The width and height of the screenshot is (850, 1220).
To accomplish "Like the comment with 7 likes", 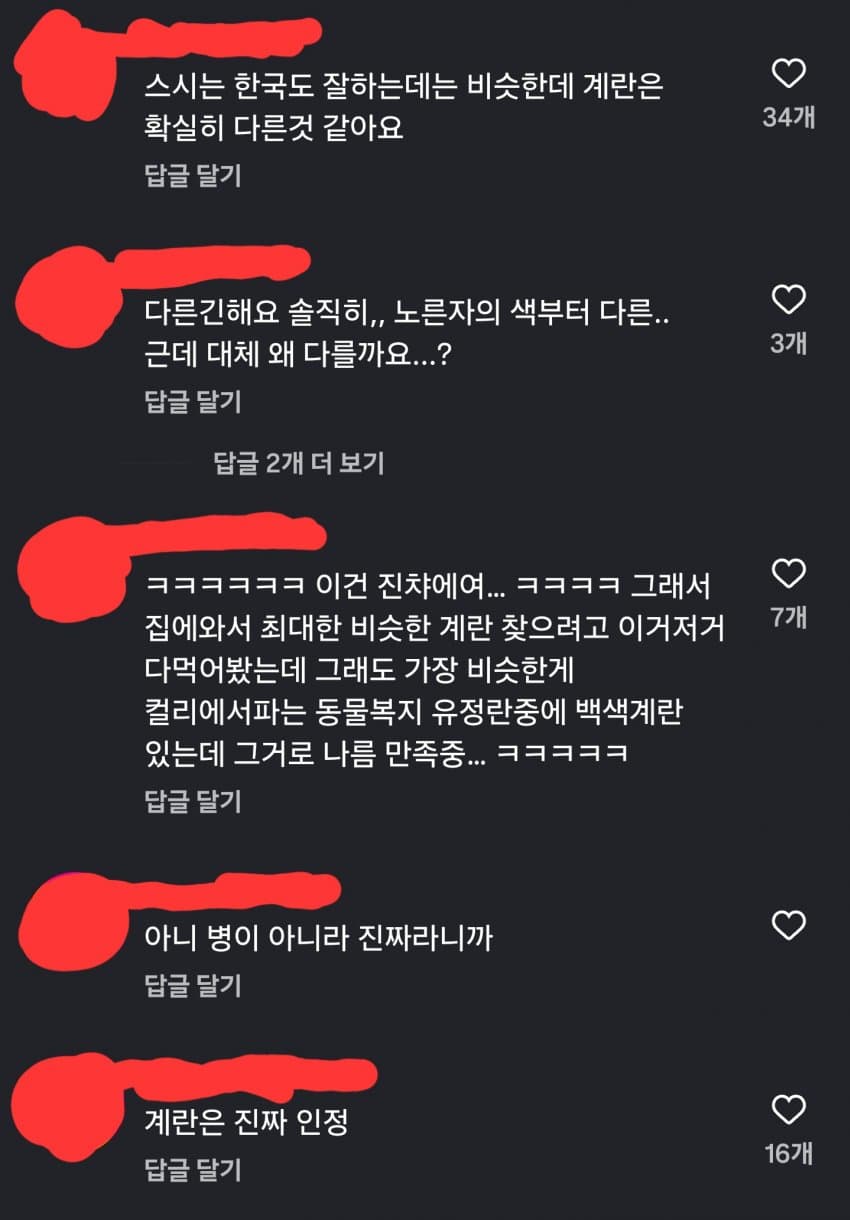I will 789,573.
